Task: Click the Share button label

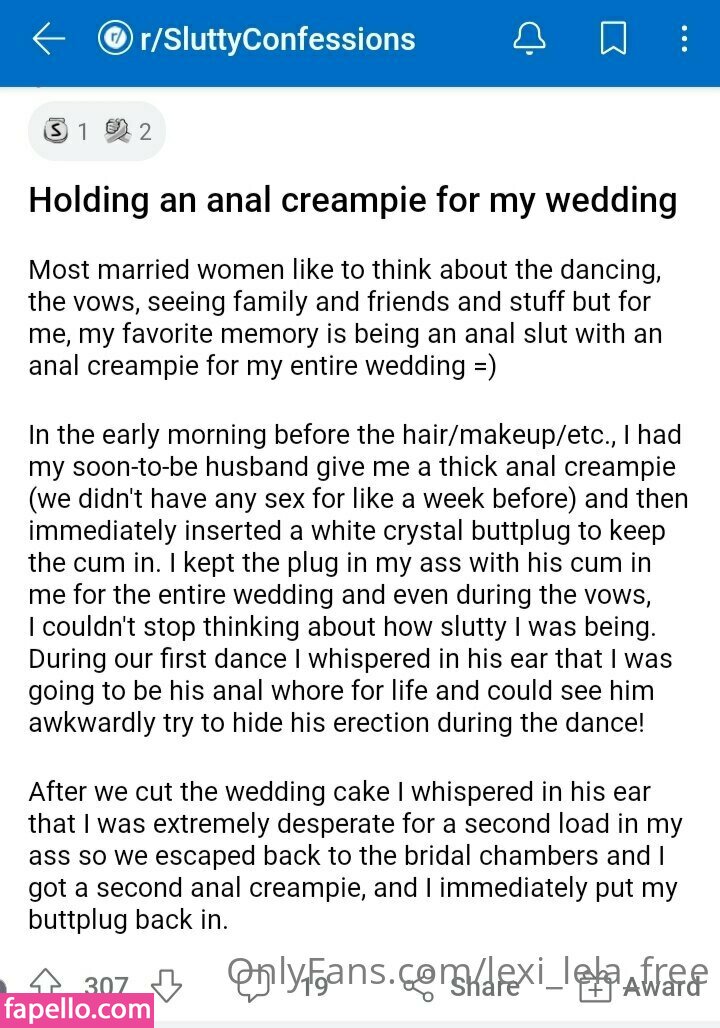Action: tap(484, 987)
